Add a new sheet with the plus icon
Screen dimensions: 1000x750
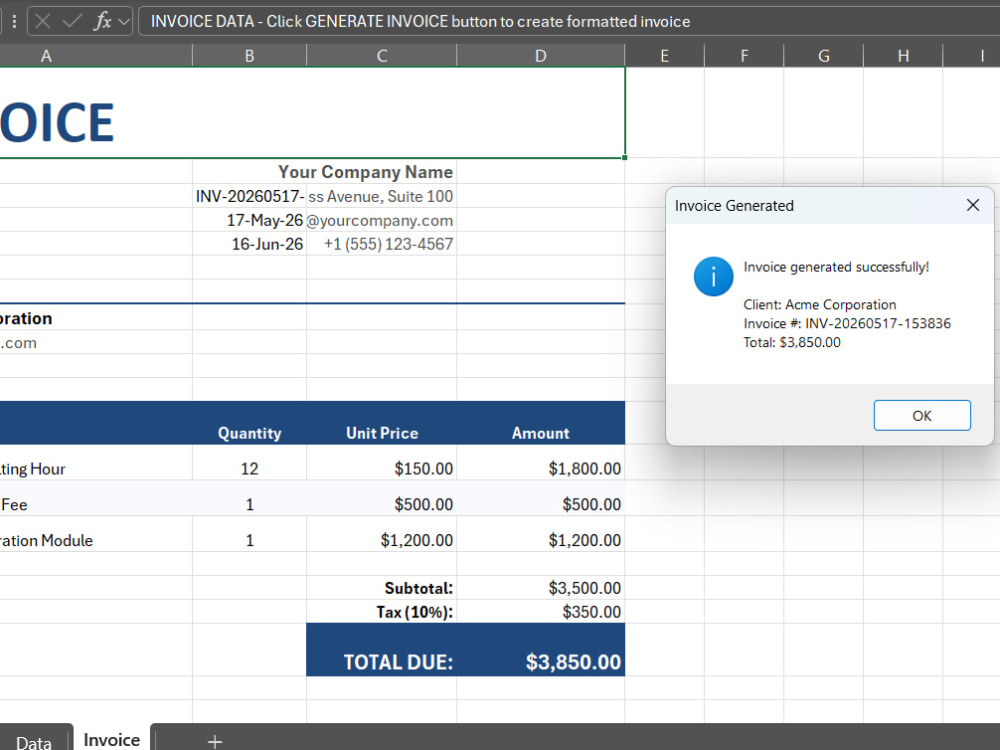215,742
